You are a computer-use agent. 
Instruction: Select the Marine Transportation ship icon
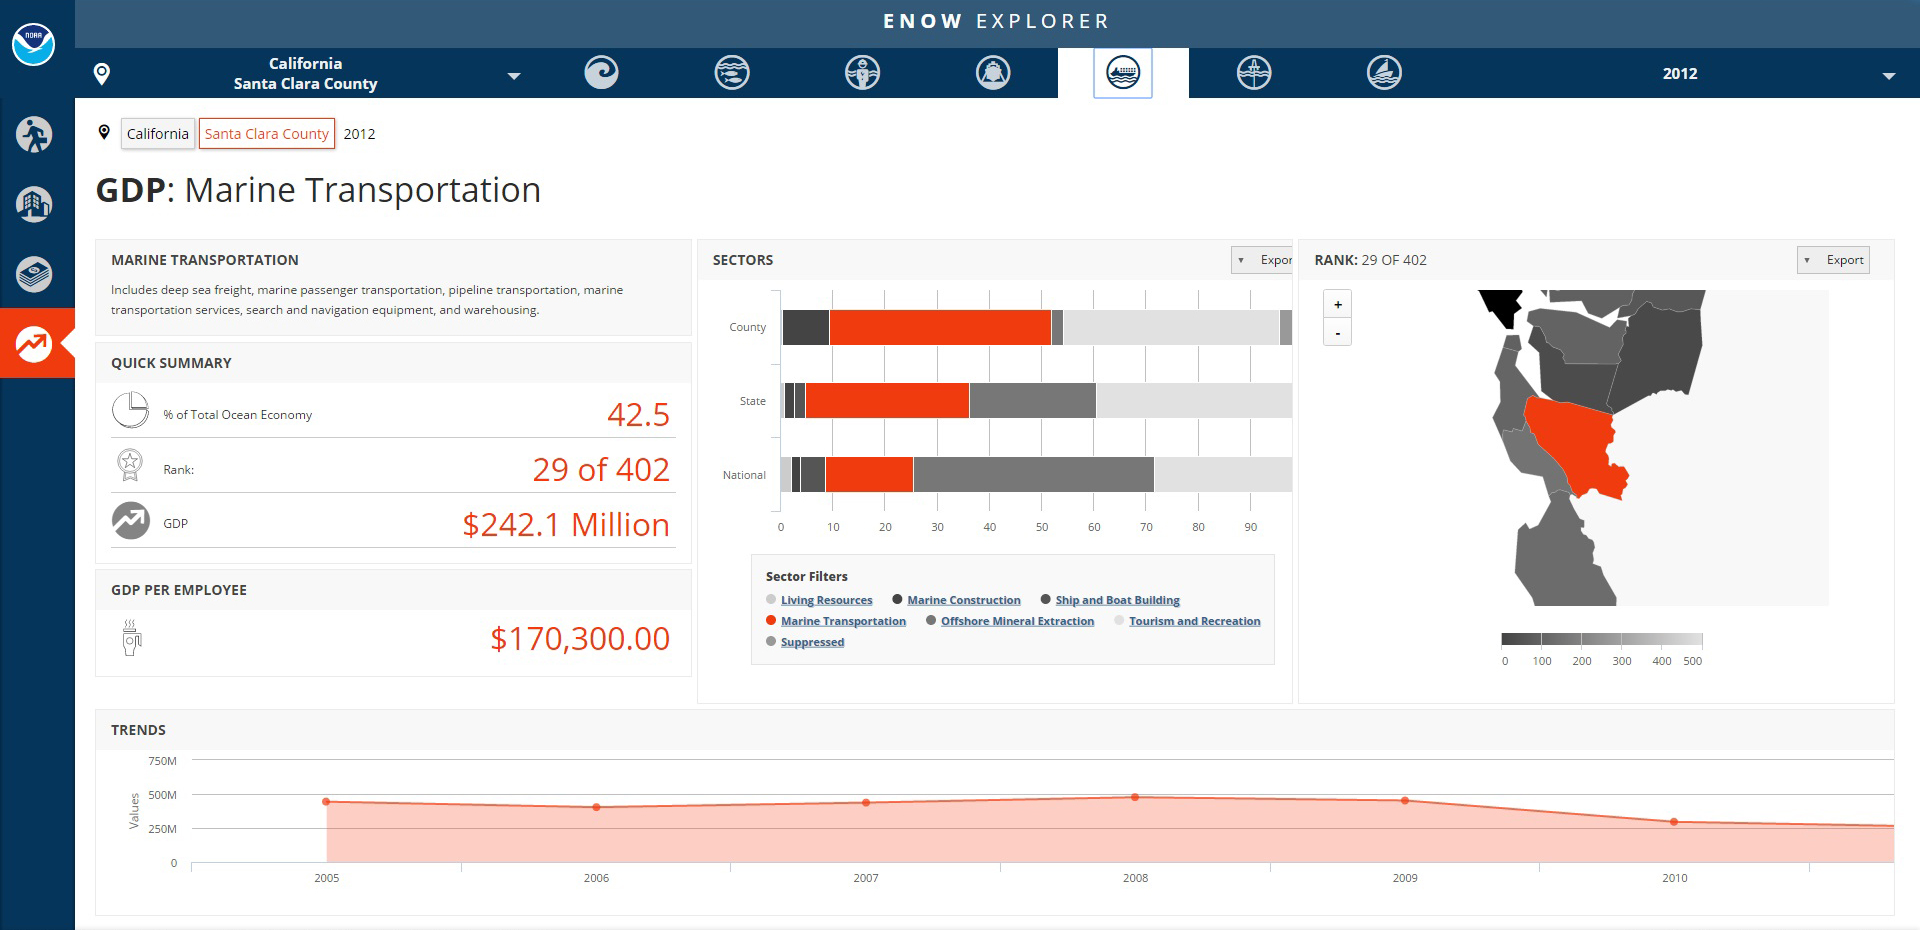(1123, 73)
